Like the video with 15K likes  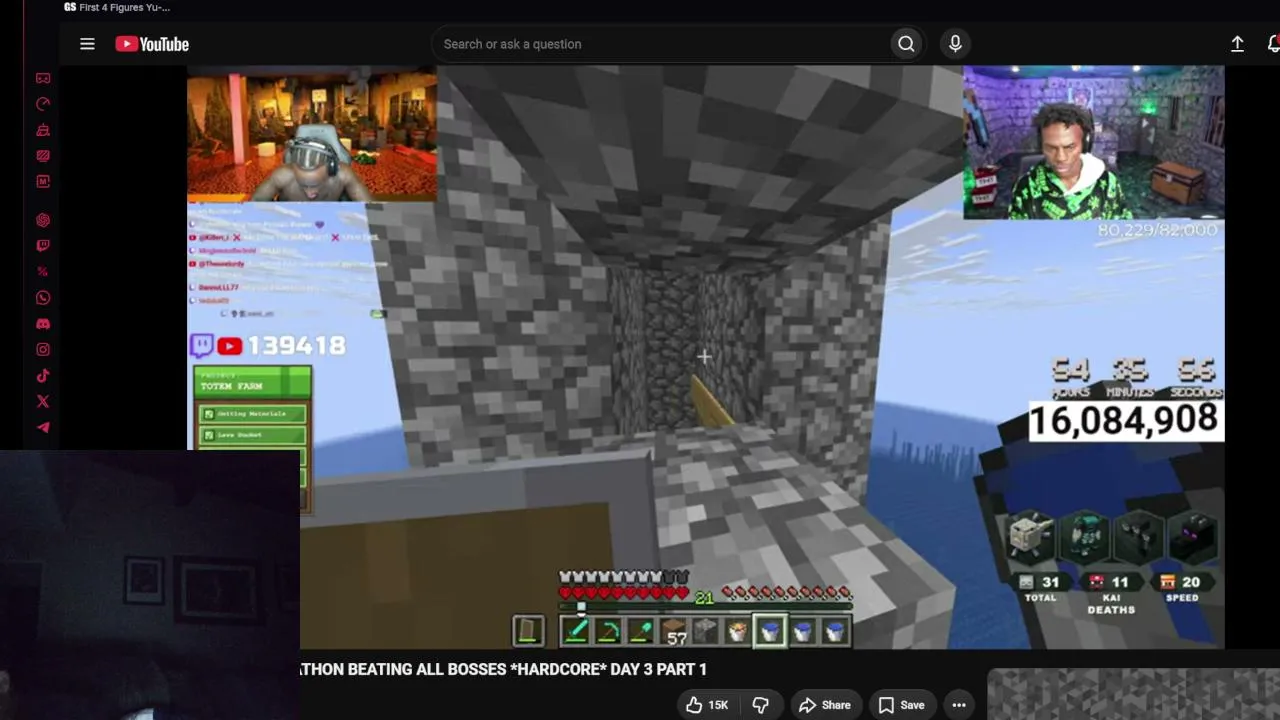pyautogui.click(x=706, y=705)
